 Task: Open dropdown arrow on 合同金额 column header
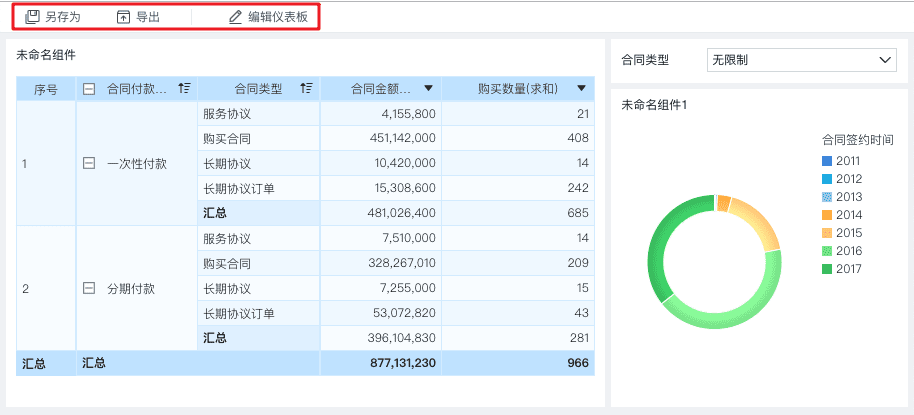(429, 89)
